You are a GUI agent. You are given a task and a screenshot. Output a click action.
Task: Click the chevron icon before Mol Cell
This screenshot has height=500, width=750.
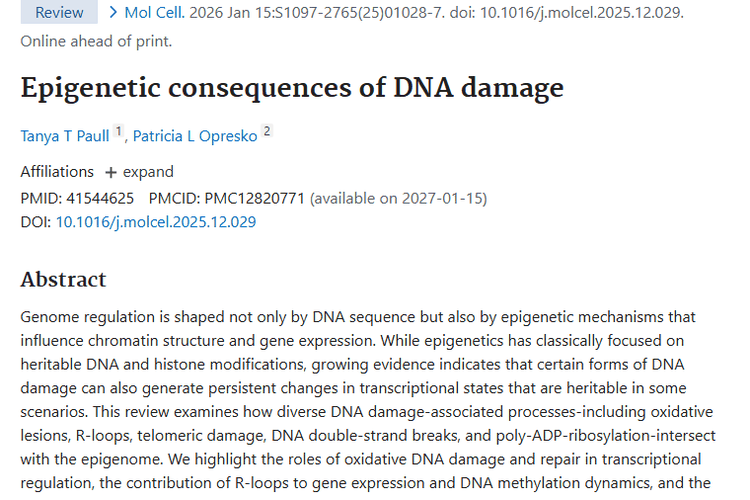[114, 13]
